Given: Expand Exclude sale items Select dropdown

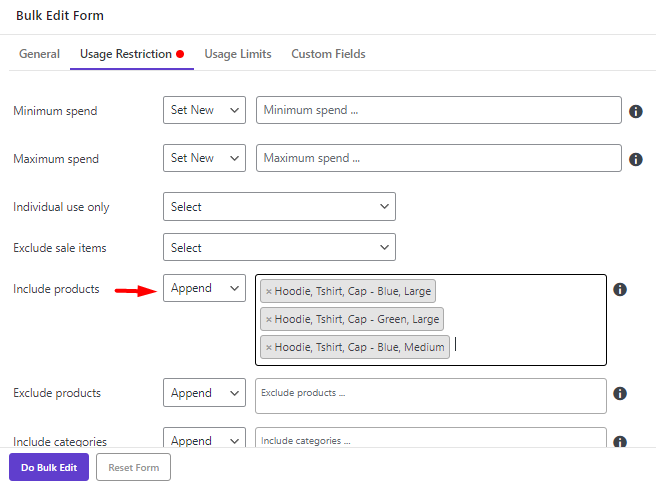Looking at the screenshot, I should click(x=279, y=247).
